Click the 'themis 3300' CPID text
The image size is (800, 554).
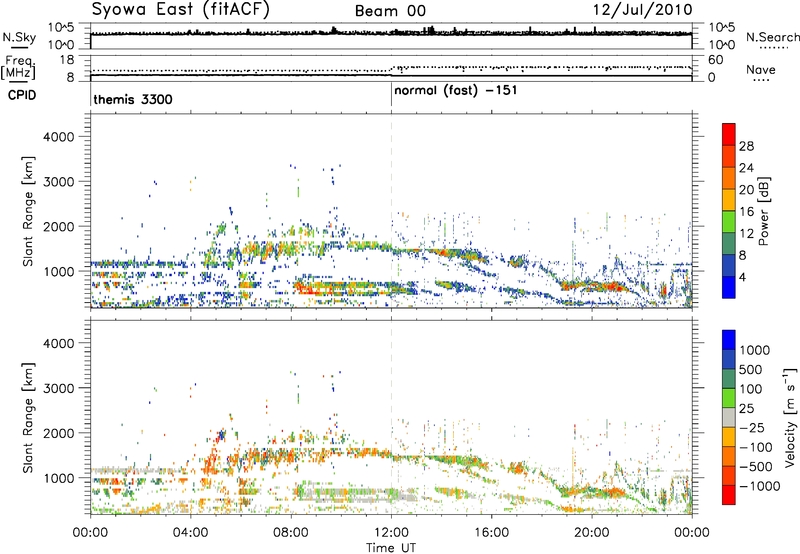click(133, 99)
